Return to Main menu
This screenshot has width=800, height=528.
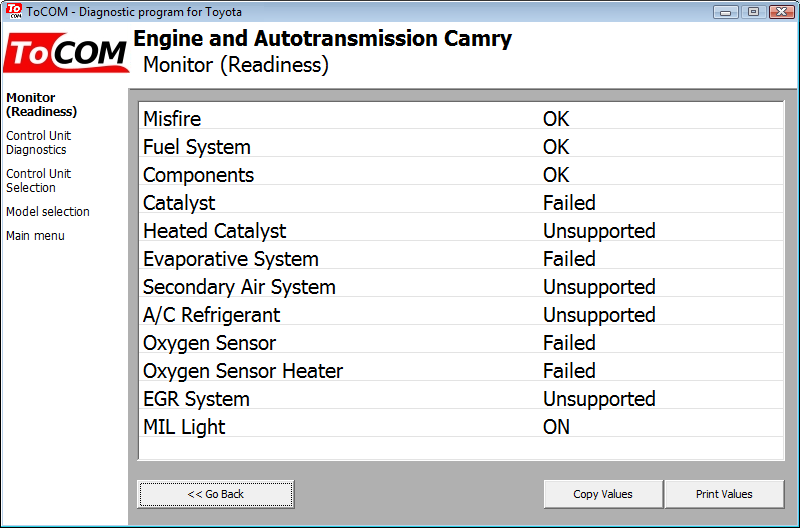coord(35,236)
